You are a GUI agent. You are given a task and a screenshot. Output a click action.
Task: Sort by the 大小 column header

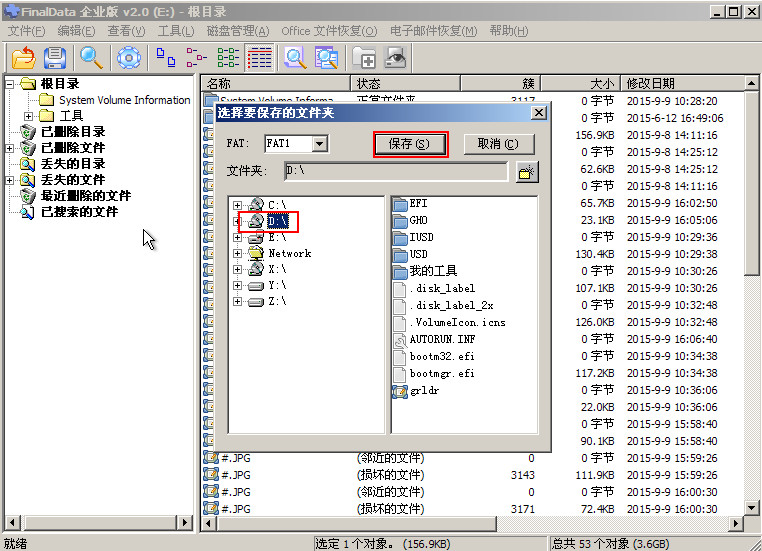(580, 84)
